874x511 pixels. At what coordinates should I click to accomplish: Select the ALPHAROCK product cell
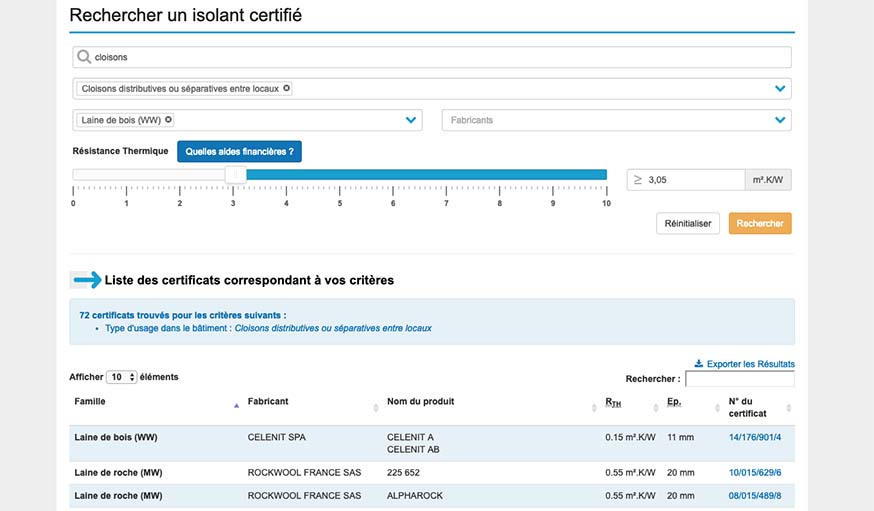coord(415,495)
